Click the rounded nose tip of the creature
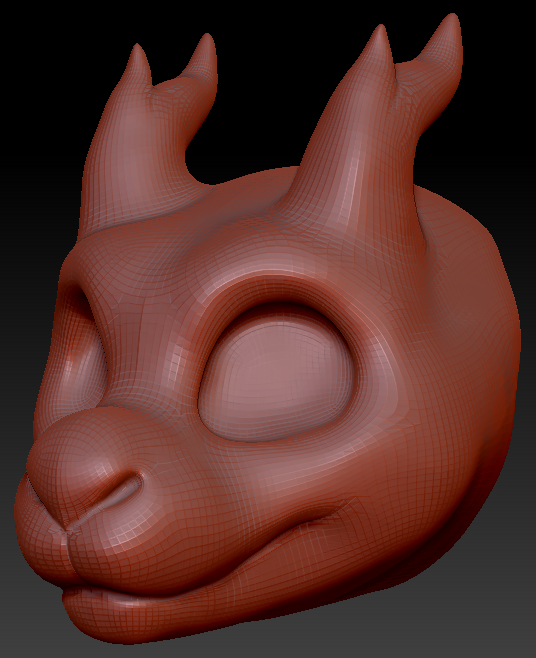This screenshot has width=536, height=658. pyautogui.click(x=63, y=451)
